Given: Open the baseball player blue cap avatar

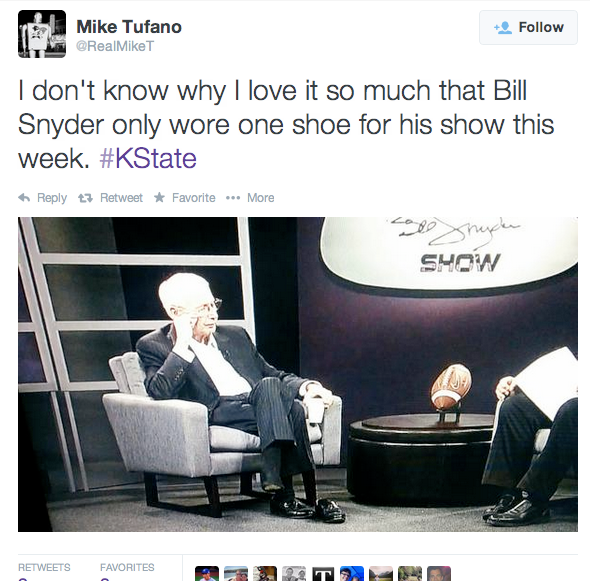Looking at the screenshot, I should (207, 574).
